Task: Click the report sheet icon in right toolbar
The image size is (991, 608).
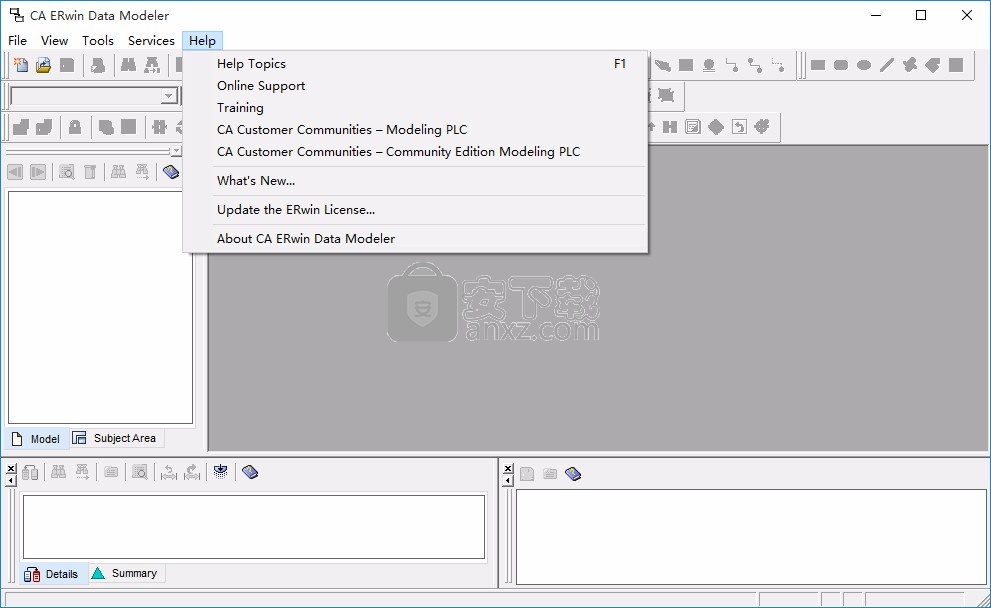Action: pos(693,127)
